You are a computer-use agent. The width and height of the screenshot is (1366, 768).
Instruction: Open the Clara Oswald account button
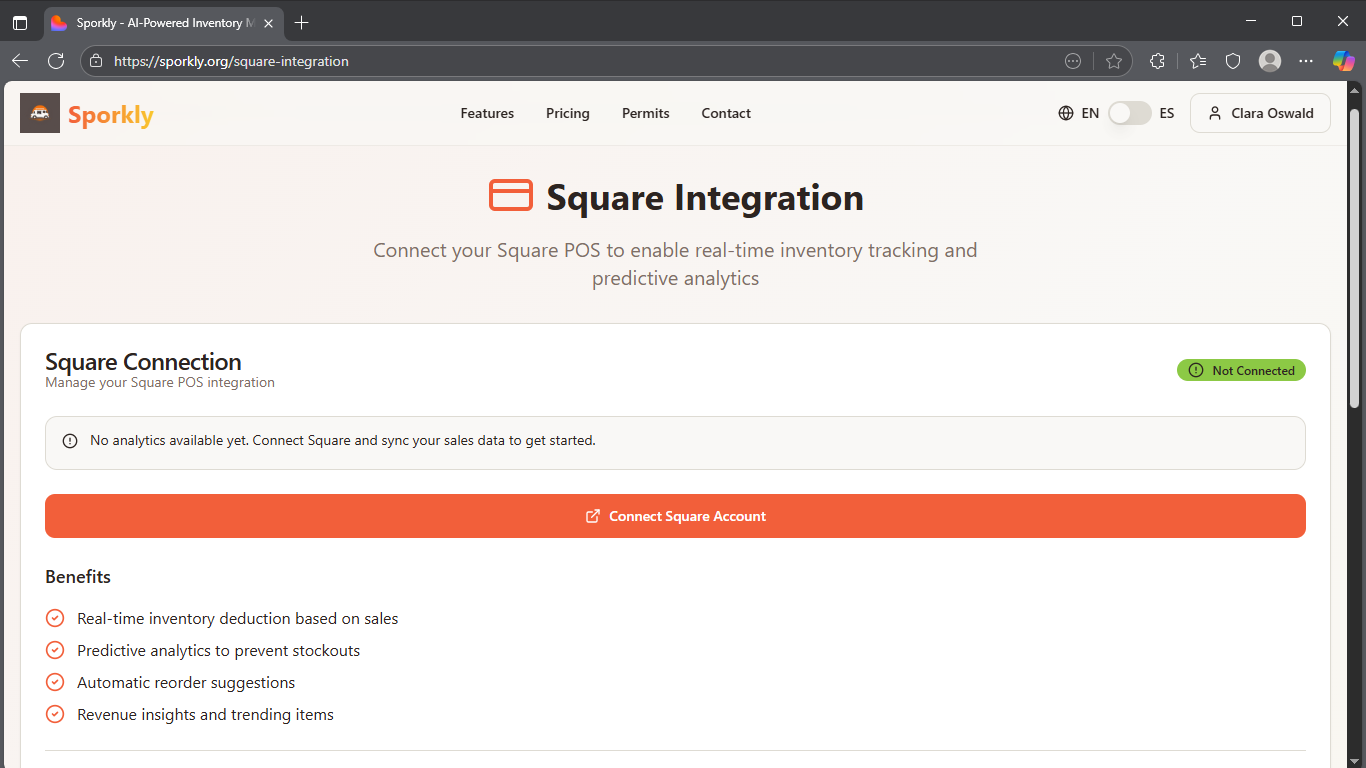(x=1260, y=113)
